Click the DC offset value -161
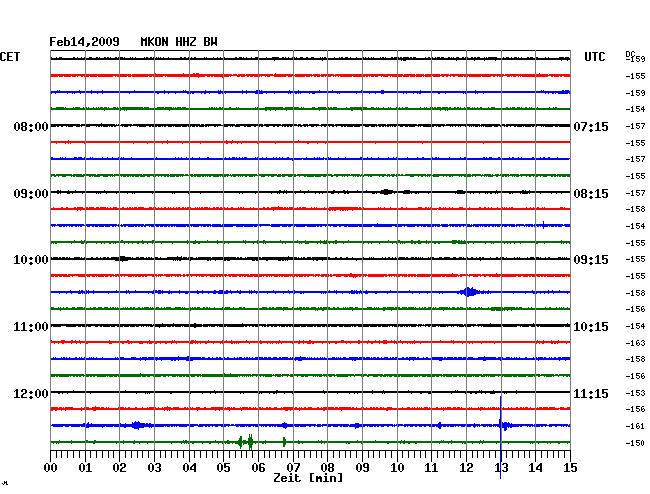 pyautogui.click(x=635, y=426)
